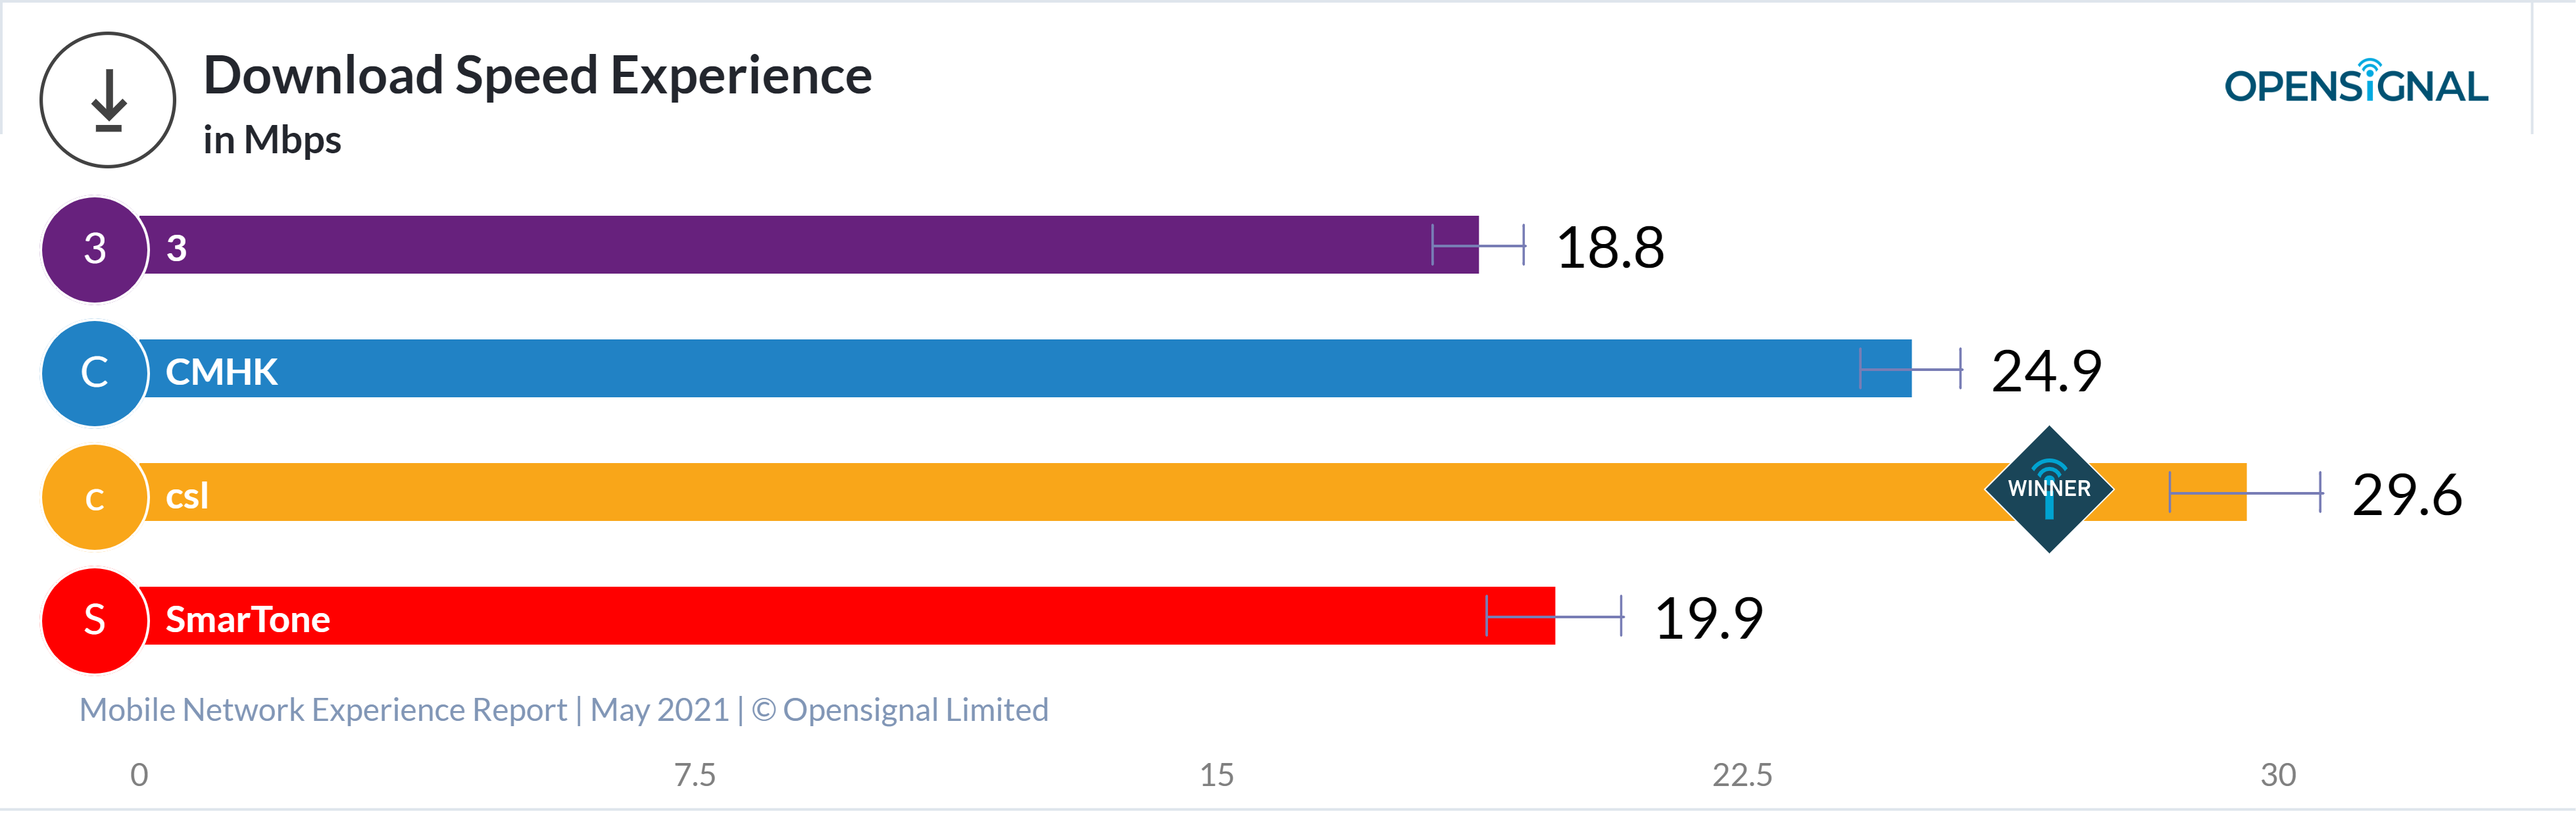Click the 29.6 speed value
This screenshot has width=2576, height=813.
click(2406, 495)
